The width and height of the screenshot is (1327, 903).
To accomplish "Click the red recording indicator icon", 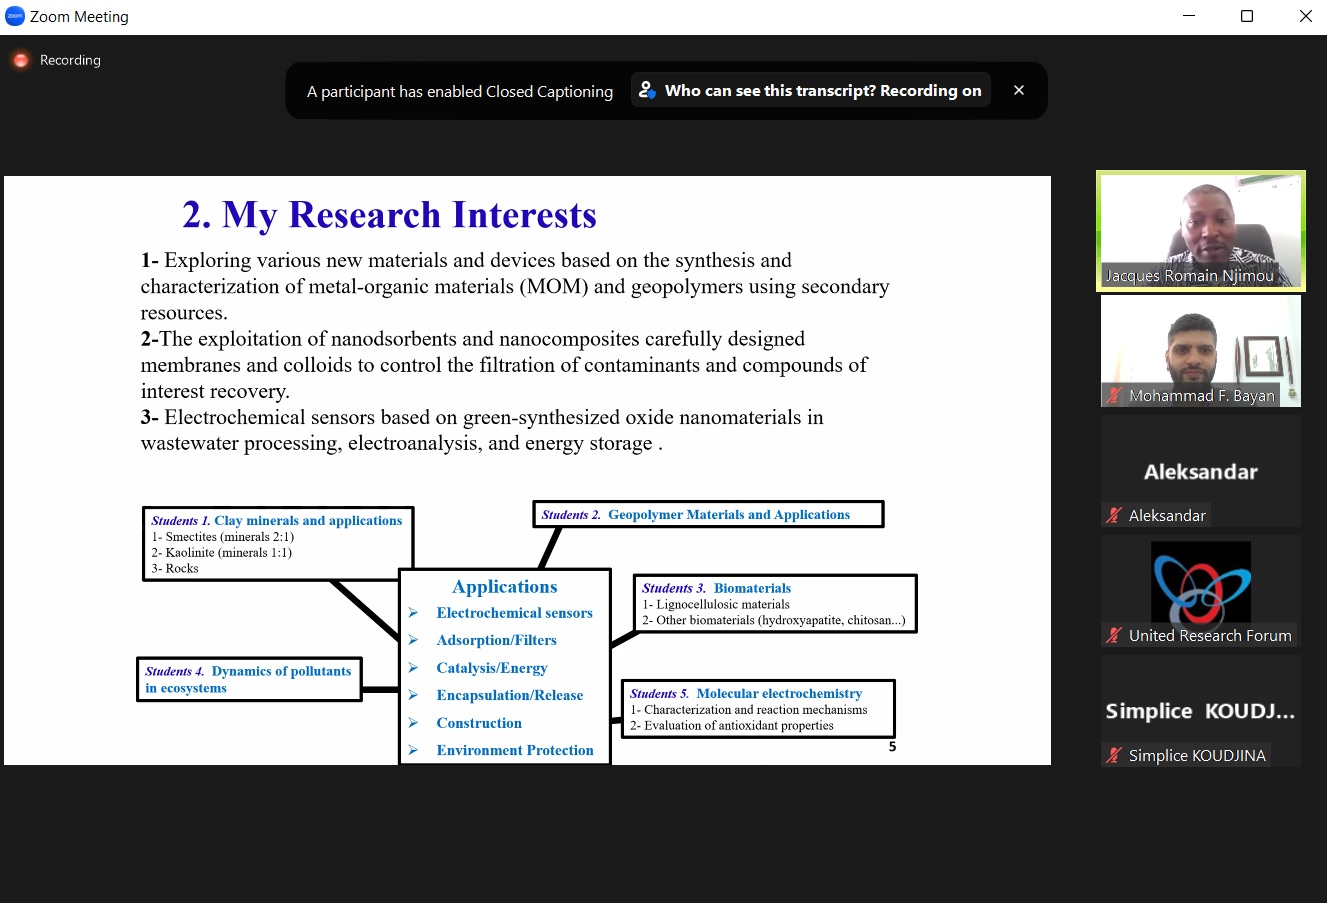I will [20, 60].
